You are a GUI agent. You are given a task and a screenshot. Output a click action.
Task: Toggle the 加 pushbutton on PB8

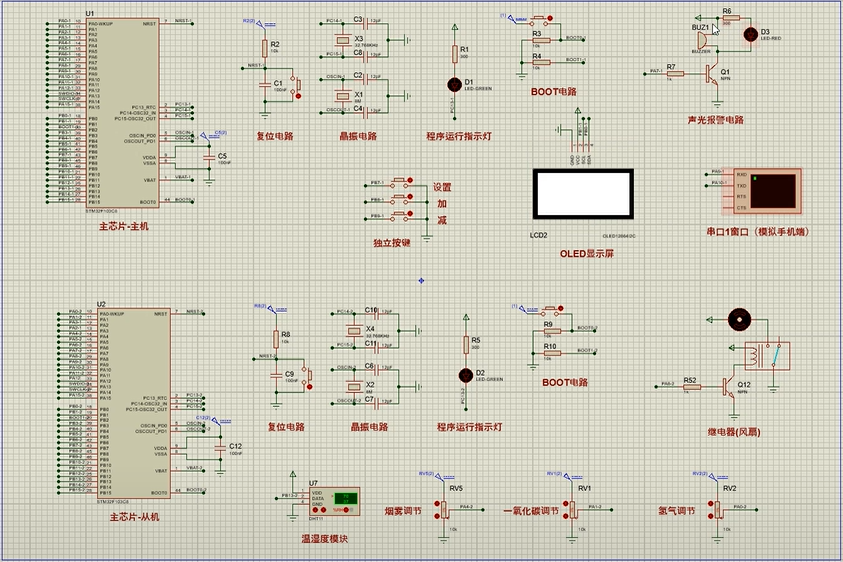pyautogui.click(x=401, y=200)
